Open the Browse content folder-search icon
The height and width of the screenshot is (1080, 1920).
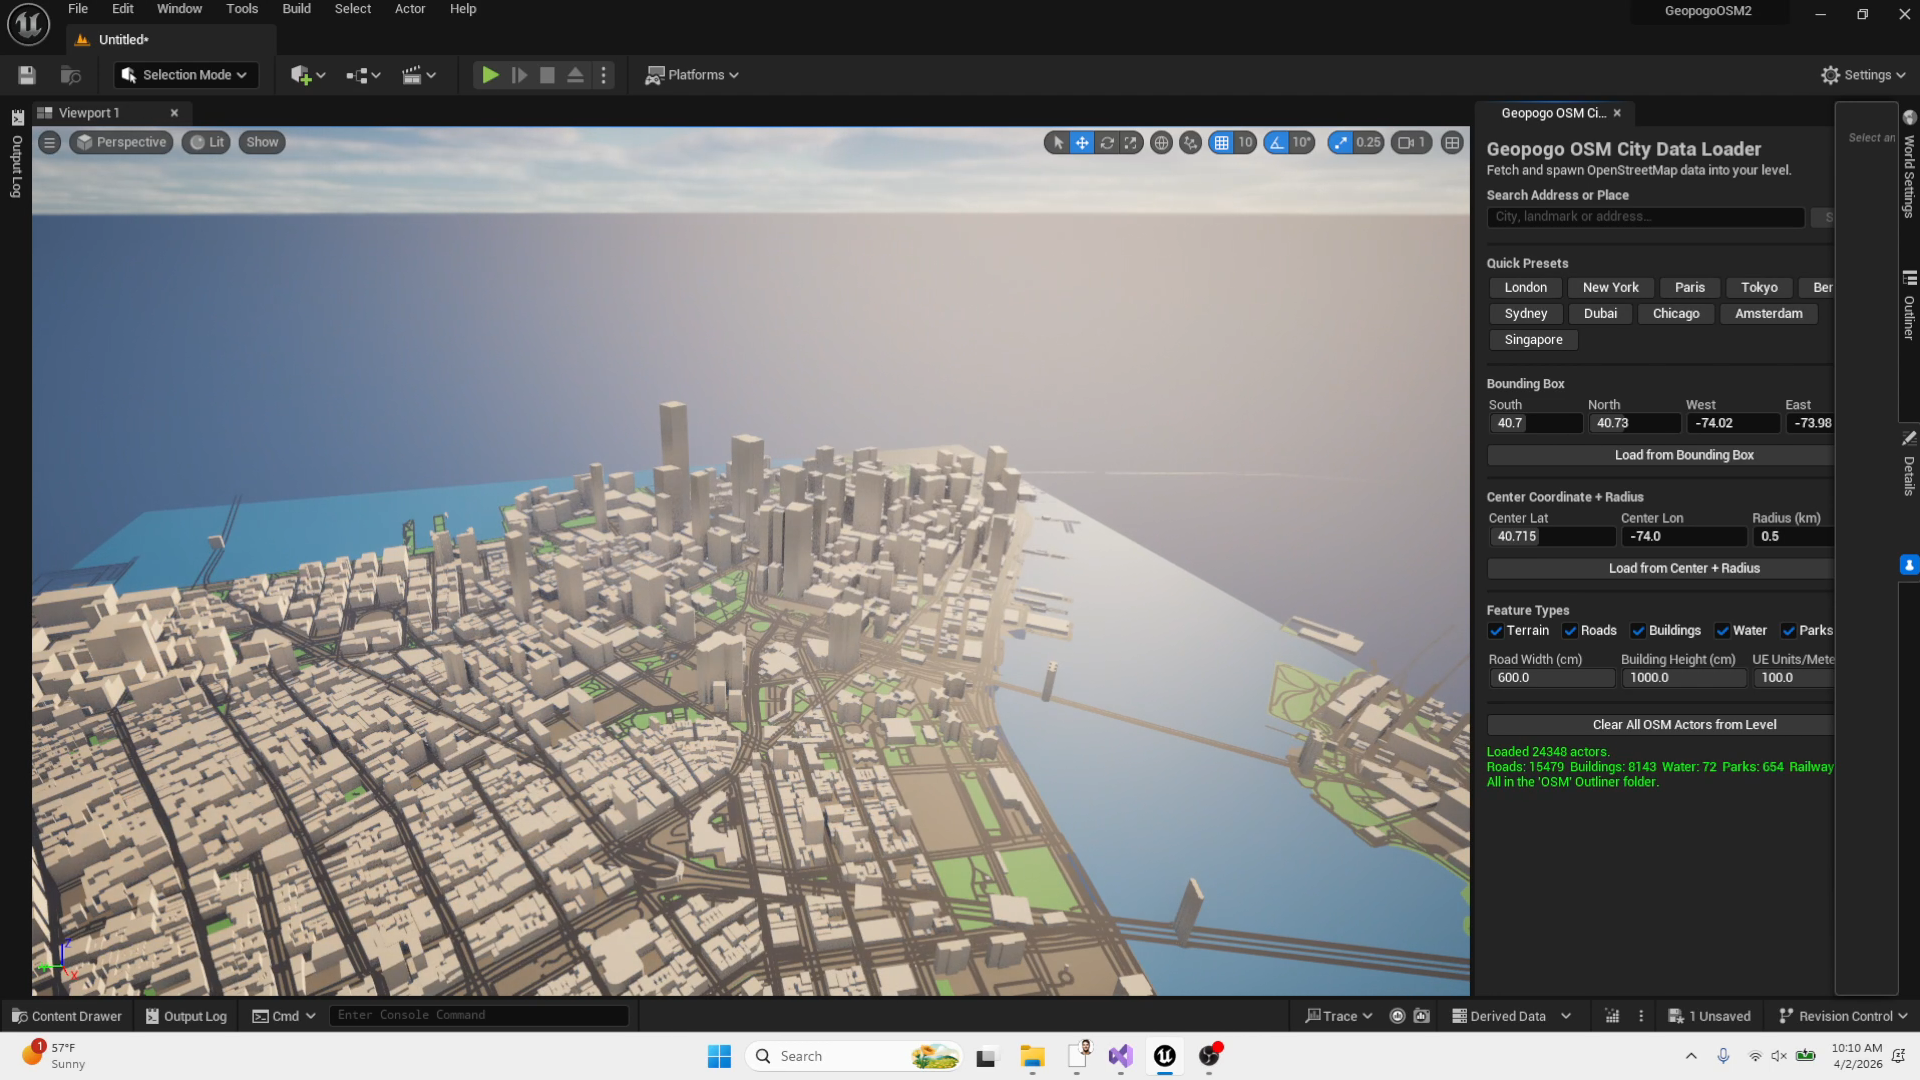(70, 75)
